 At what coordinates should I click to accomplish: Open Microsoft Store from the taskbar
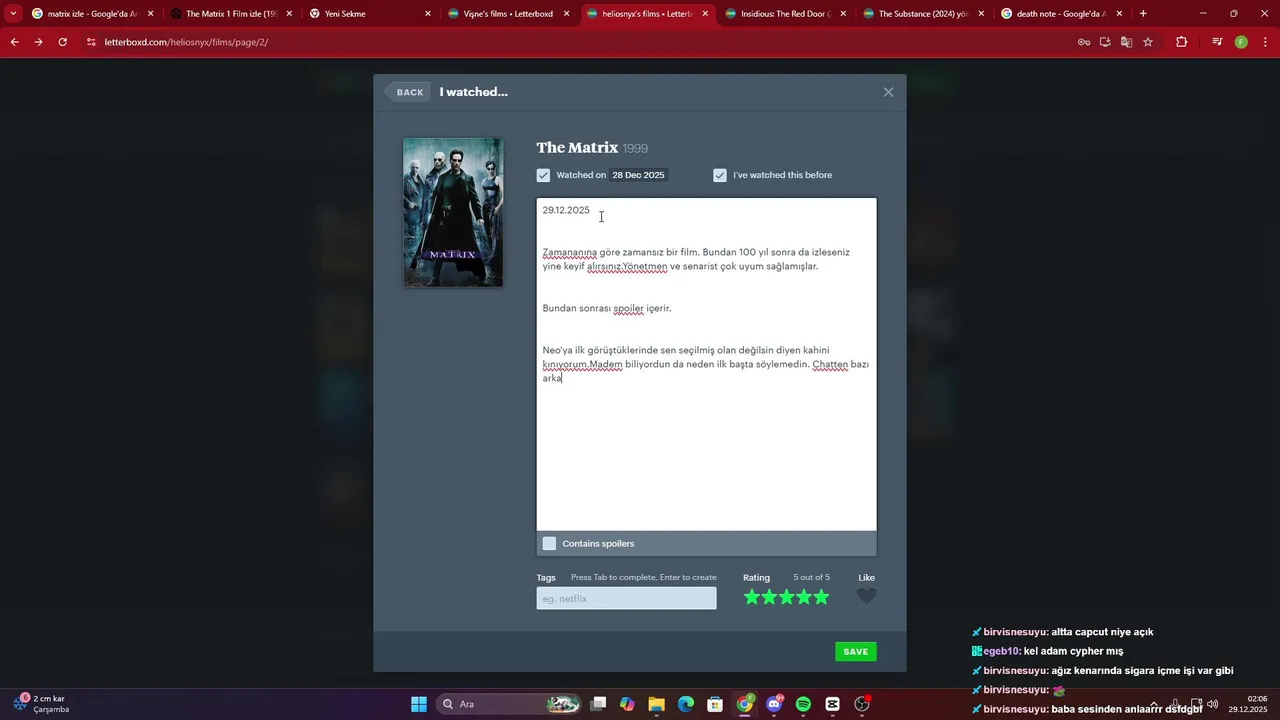[x=715, y=704]
